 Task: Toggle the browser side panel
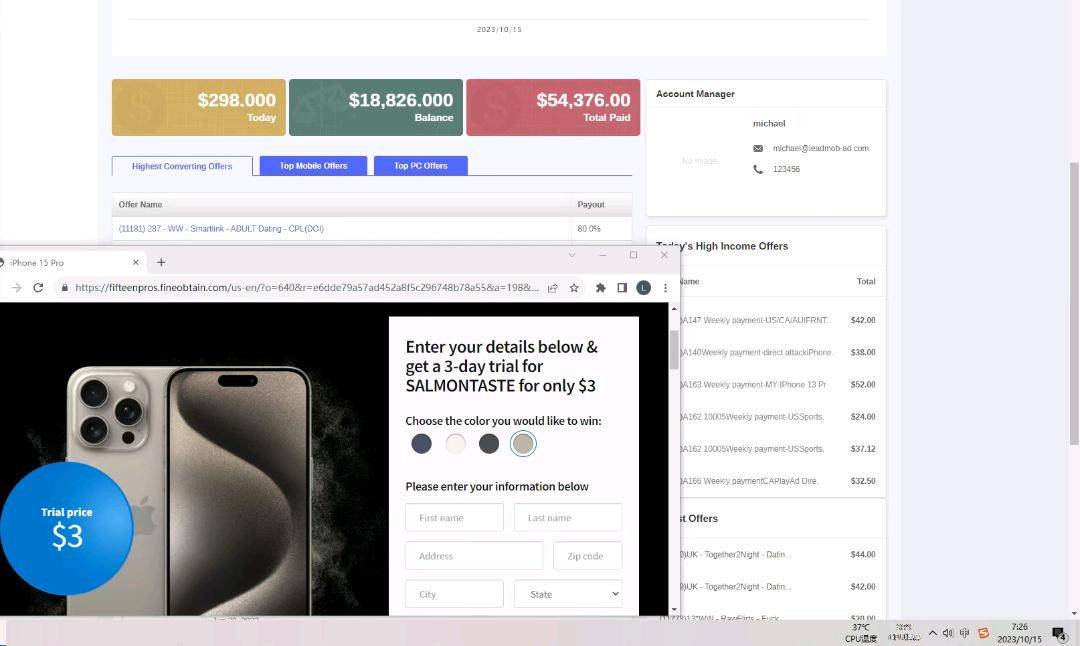(x=622, y=288)
